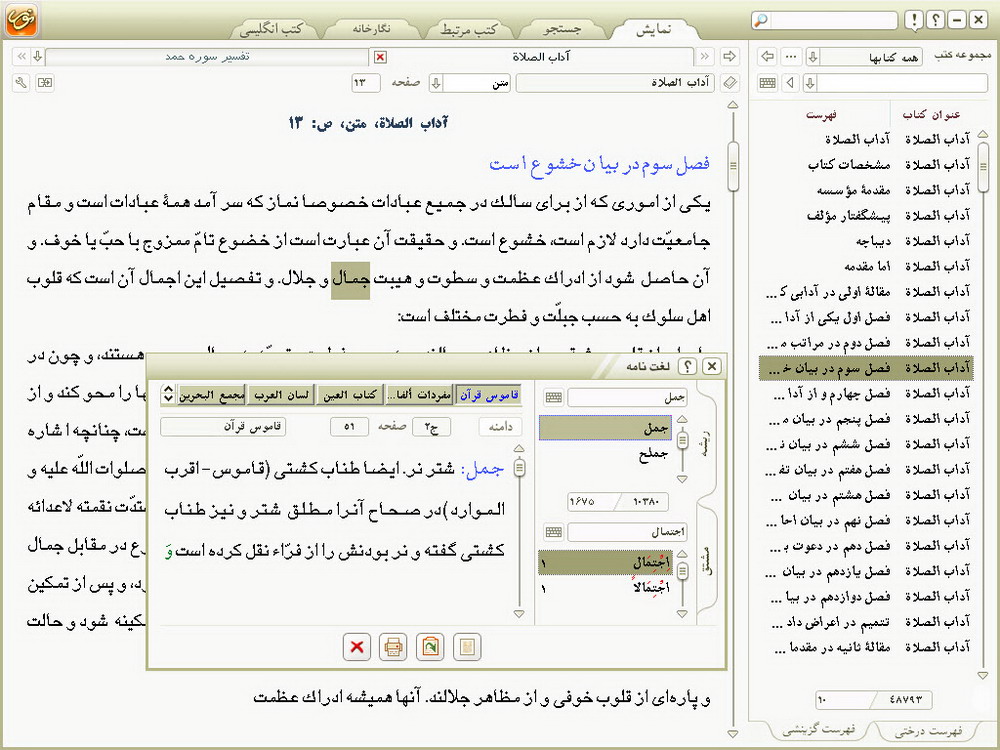Click the page icon at the dictionary bottom
Viewport: 1000px width, 750px height.
pyautogui.click(x=467, y=647)
